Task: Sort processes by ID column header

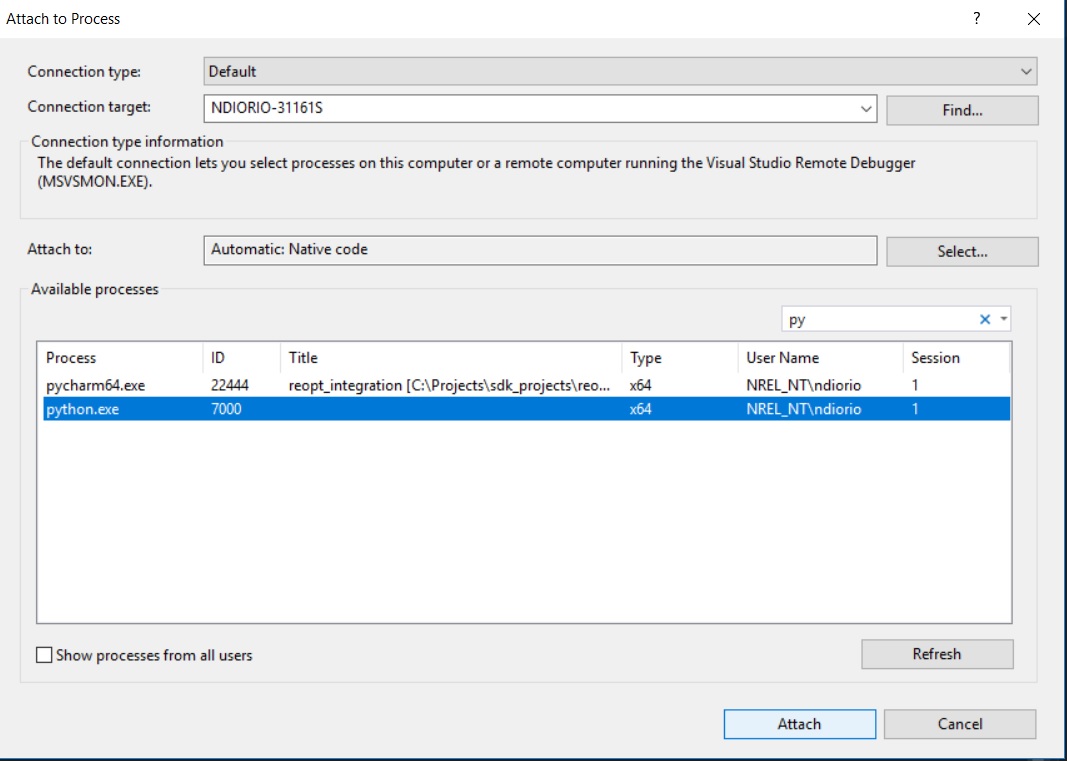Action: (x=218, y=358)
